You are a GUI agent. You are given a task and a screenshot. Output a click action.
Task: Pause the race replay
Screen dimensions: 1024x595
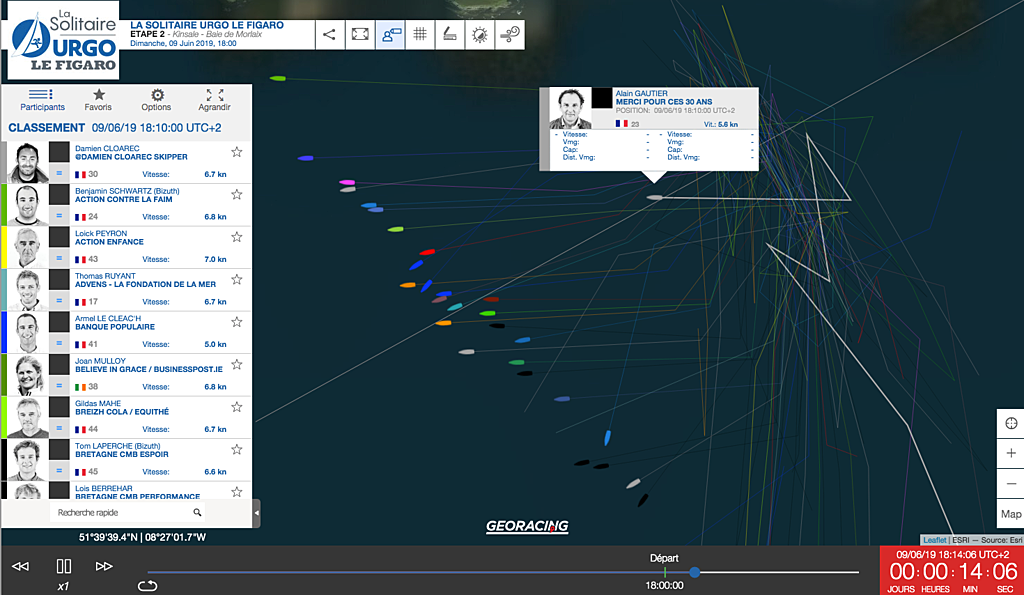tap(63, 566)
